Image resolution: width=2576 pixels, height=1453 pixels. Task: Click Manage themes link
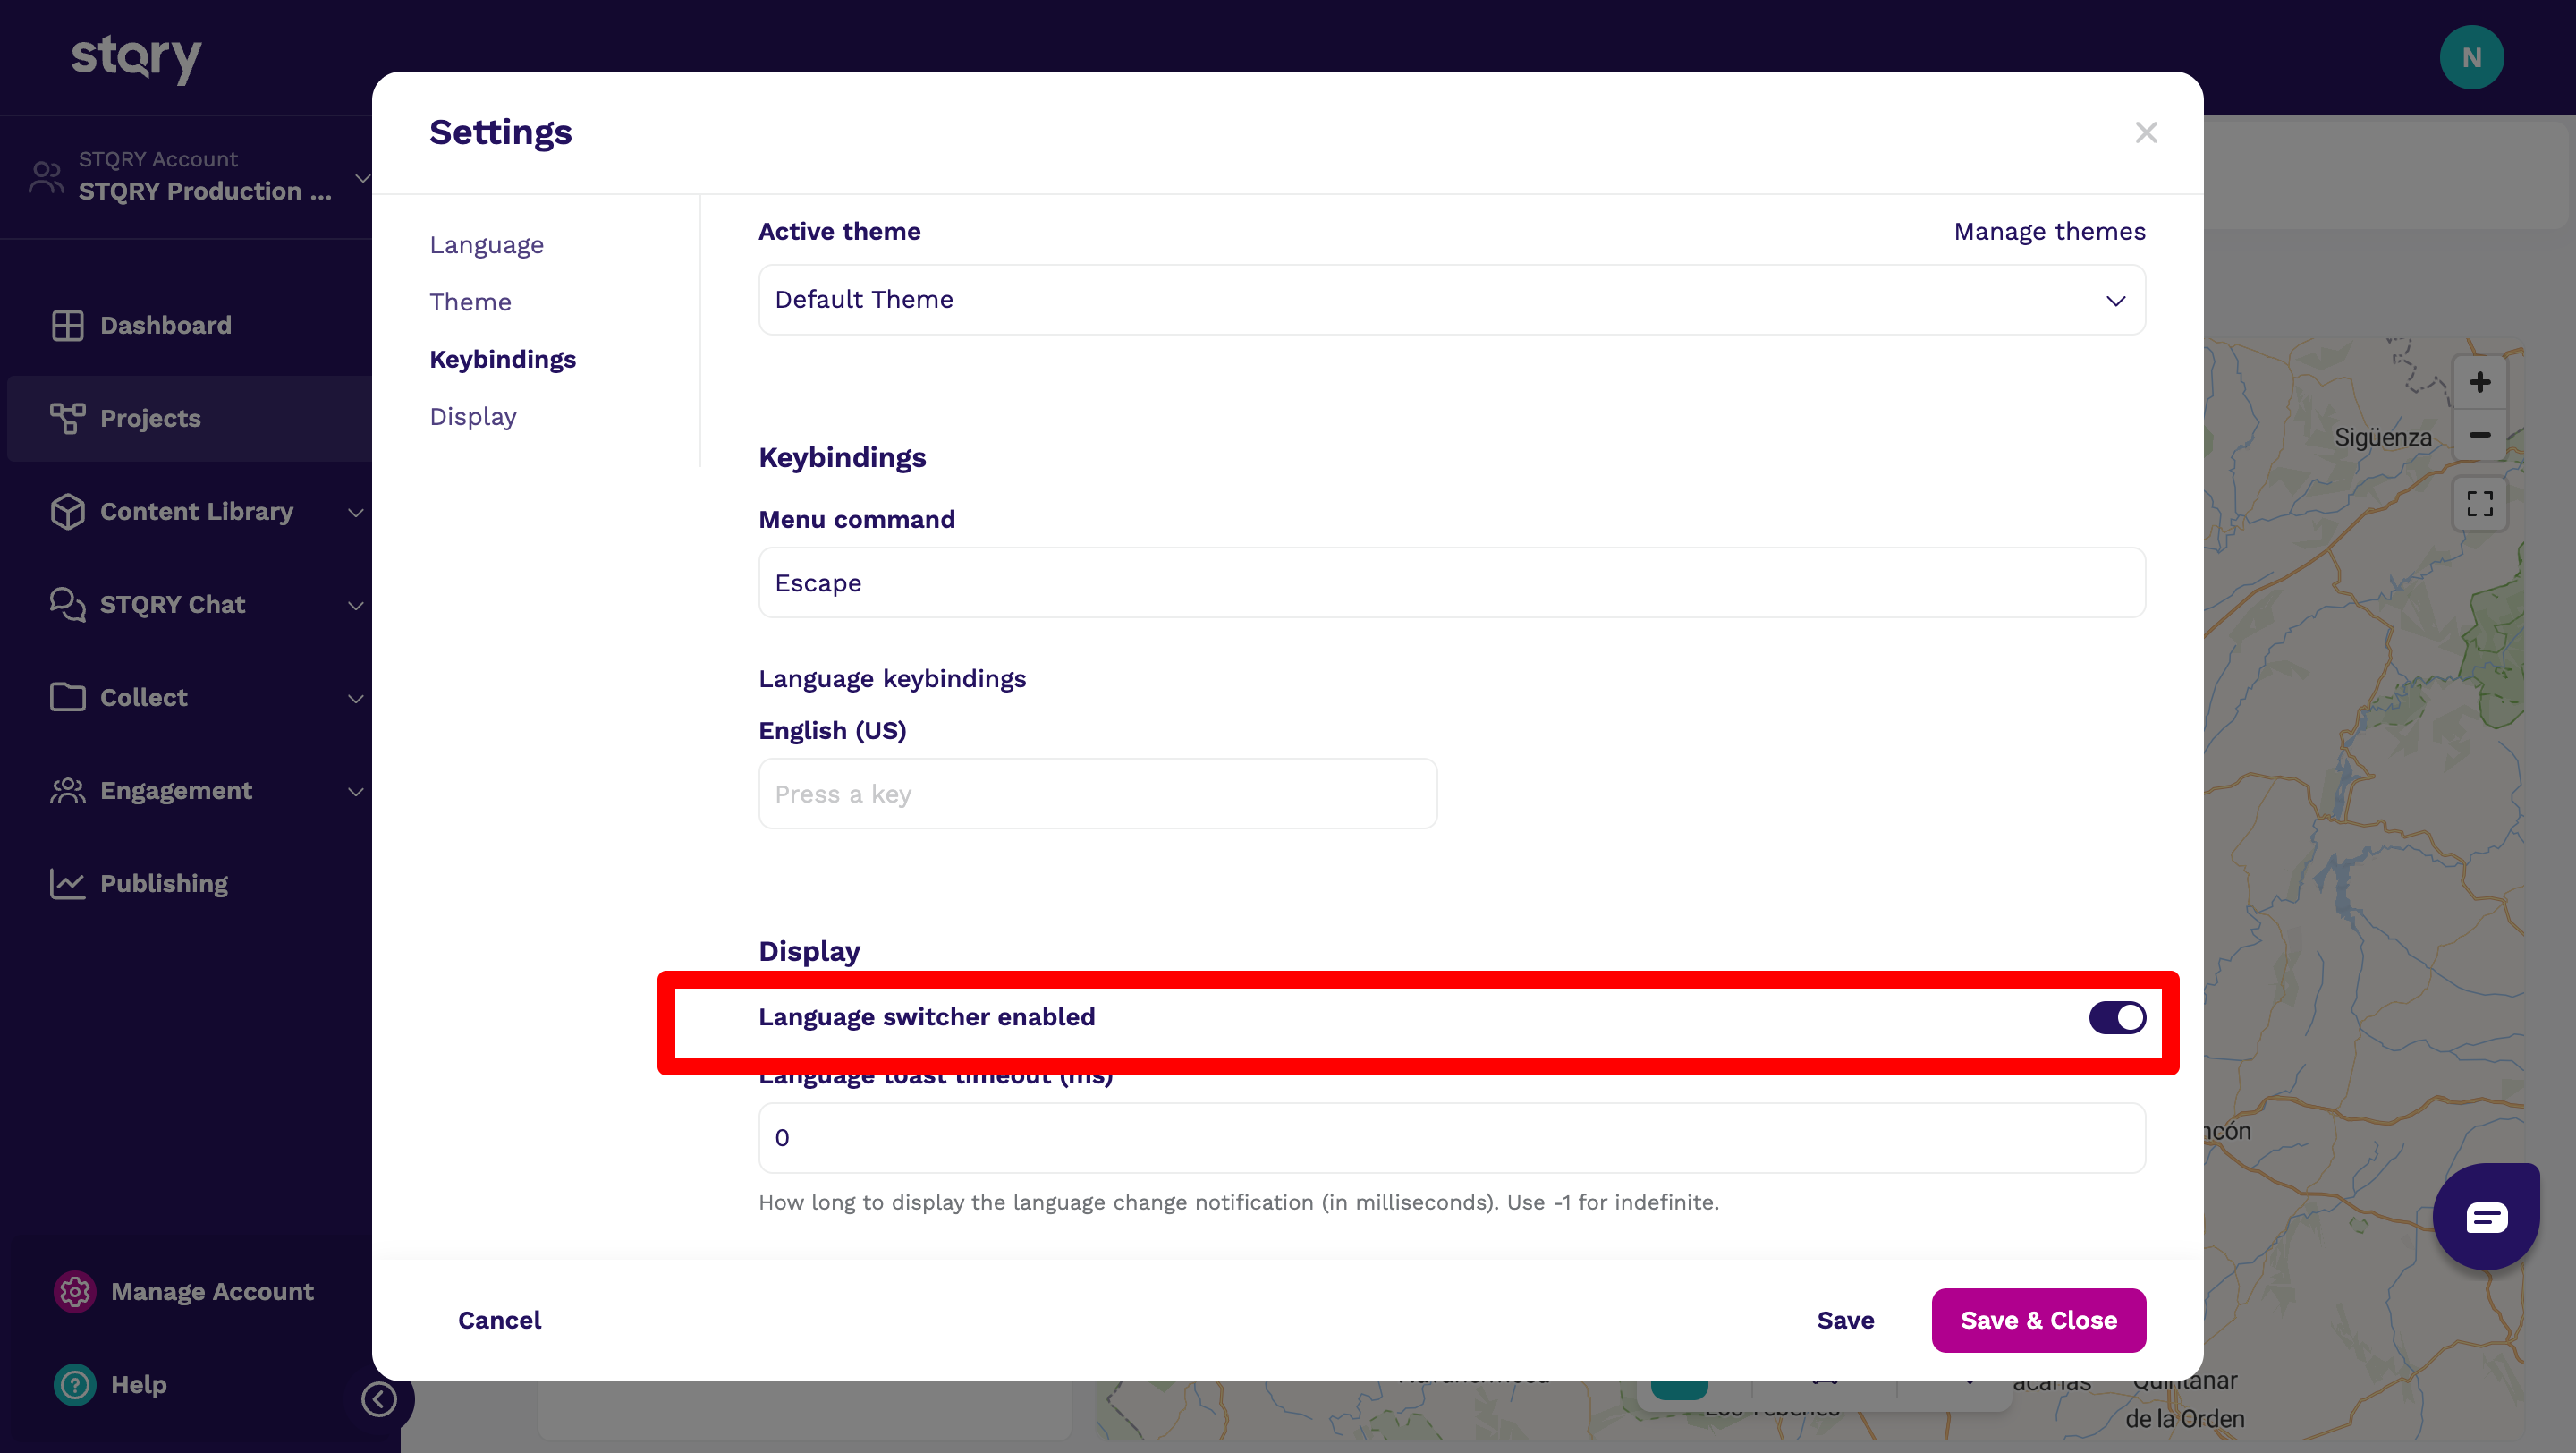(2049, 231)
